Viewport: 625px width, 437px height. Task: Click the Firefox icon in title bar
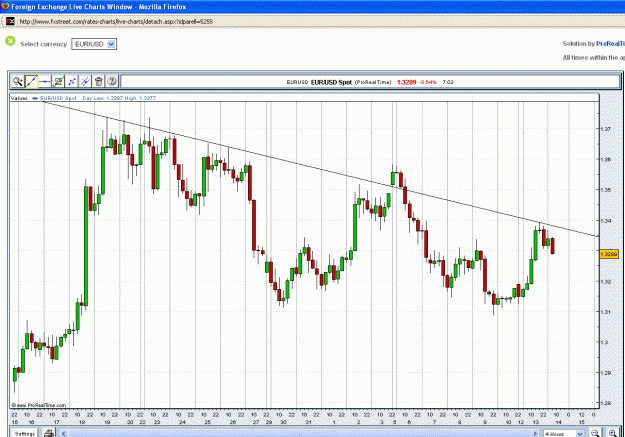5,6
